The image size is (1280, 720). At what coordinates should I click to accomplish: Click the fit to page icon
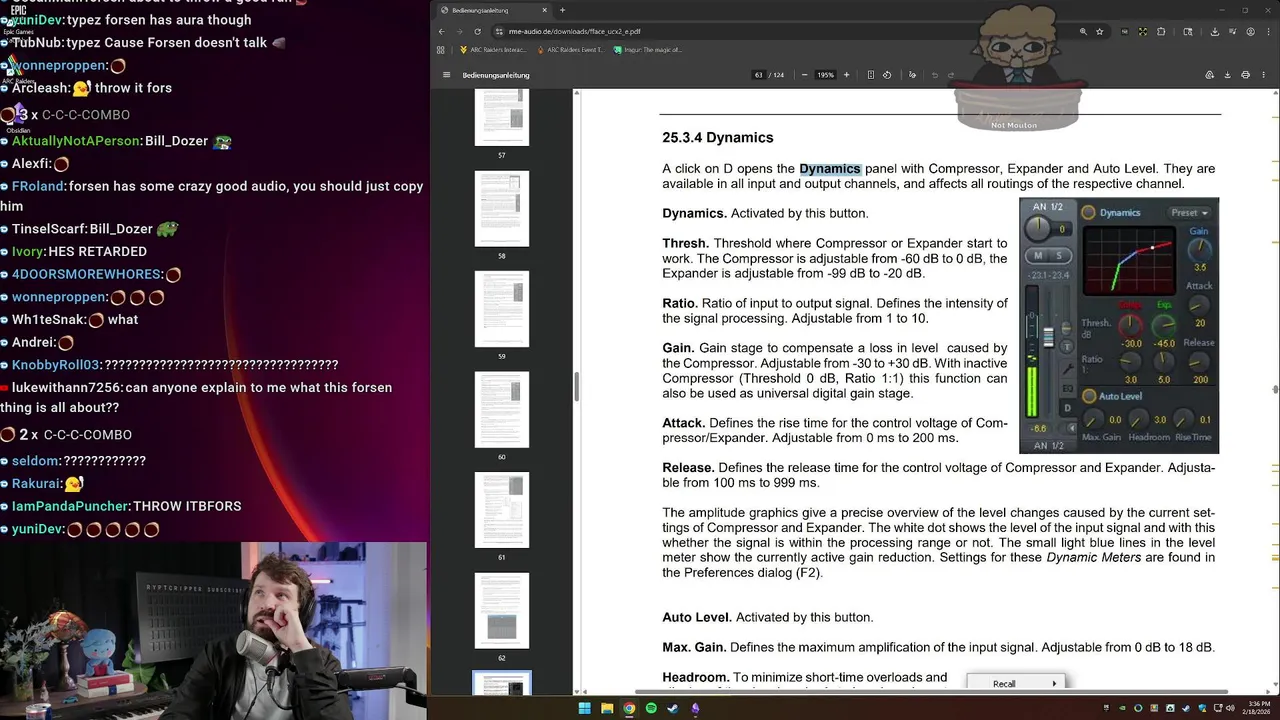[871, 75]
